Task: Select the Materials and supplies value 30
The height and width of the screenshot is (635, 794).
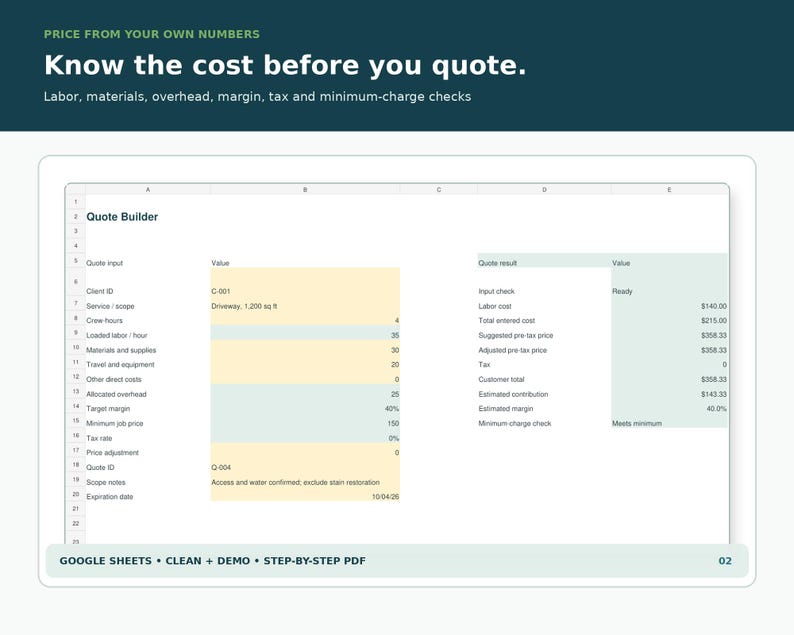Action: point(305,349)
